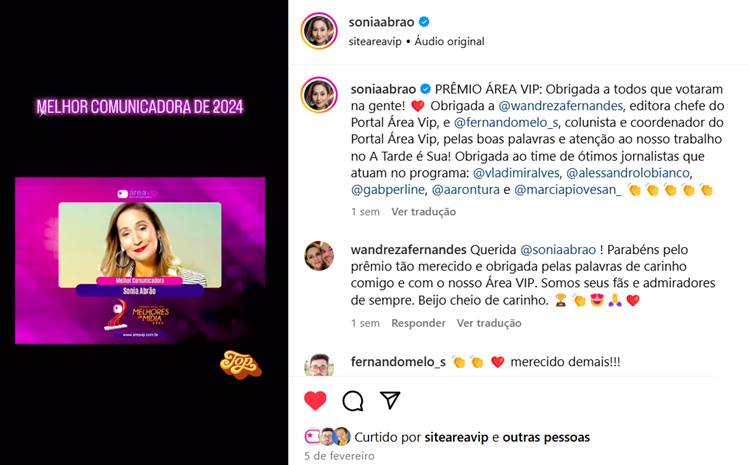Open outras pessoas likes list

point(546,437)
